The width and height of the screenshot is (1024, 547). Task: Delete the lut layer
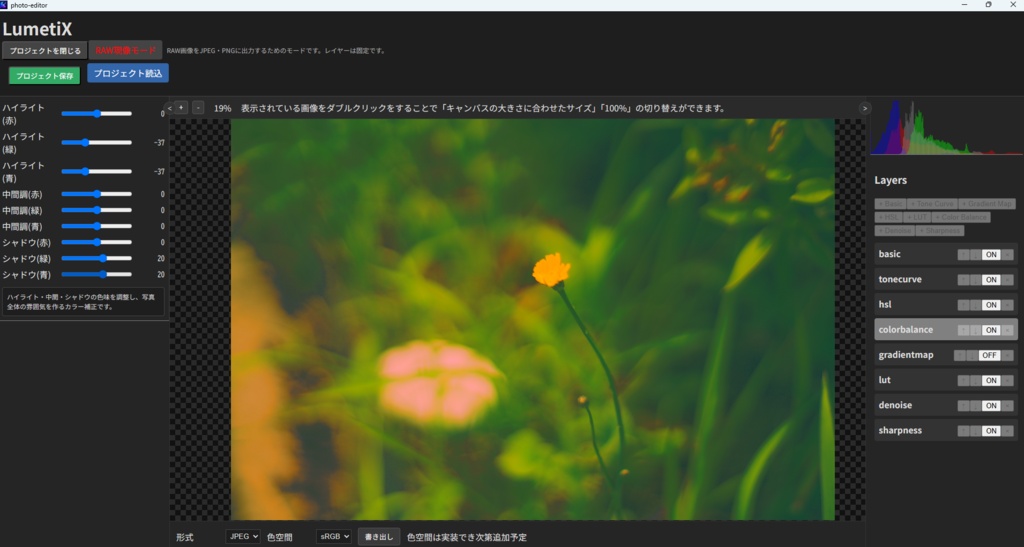point(1008,381)
